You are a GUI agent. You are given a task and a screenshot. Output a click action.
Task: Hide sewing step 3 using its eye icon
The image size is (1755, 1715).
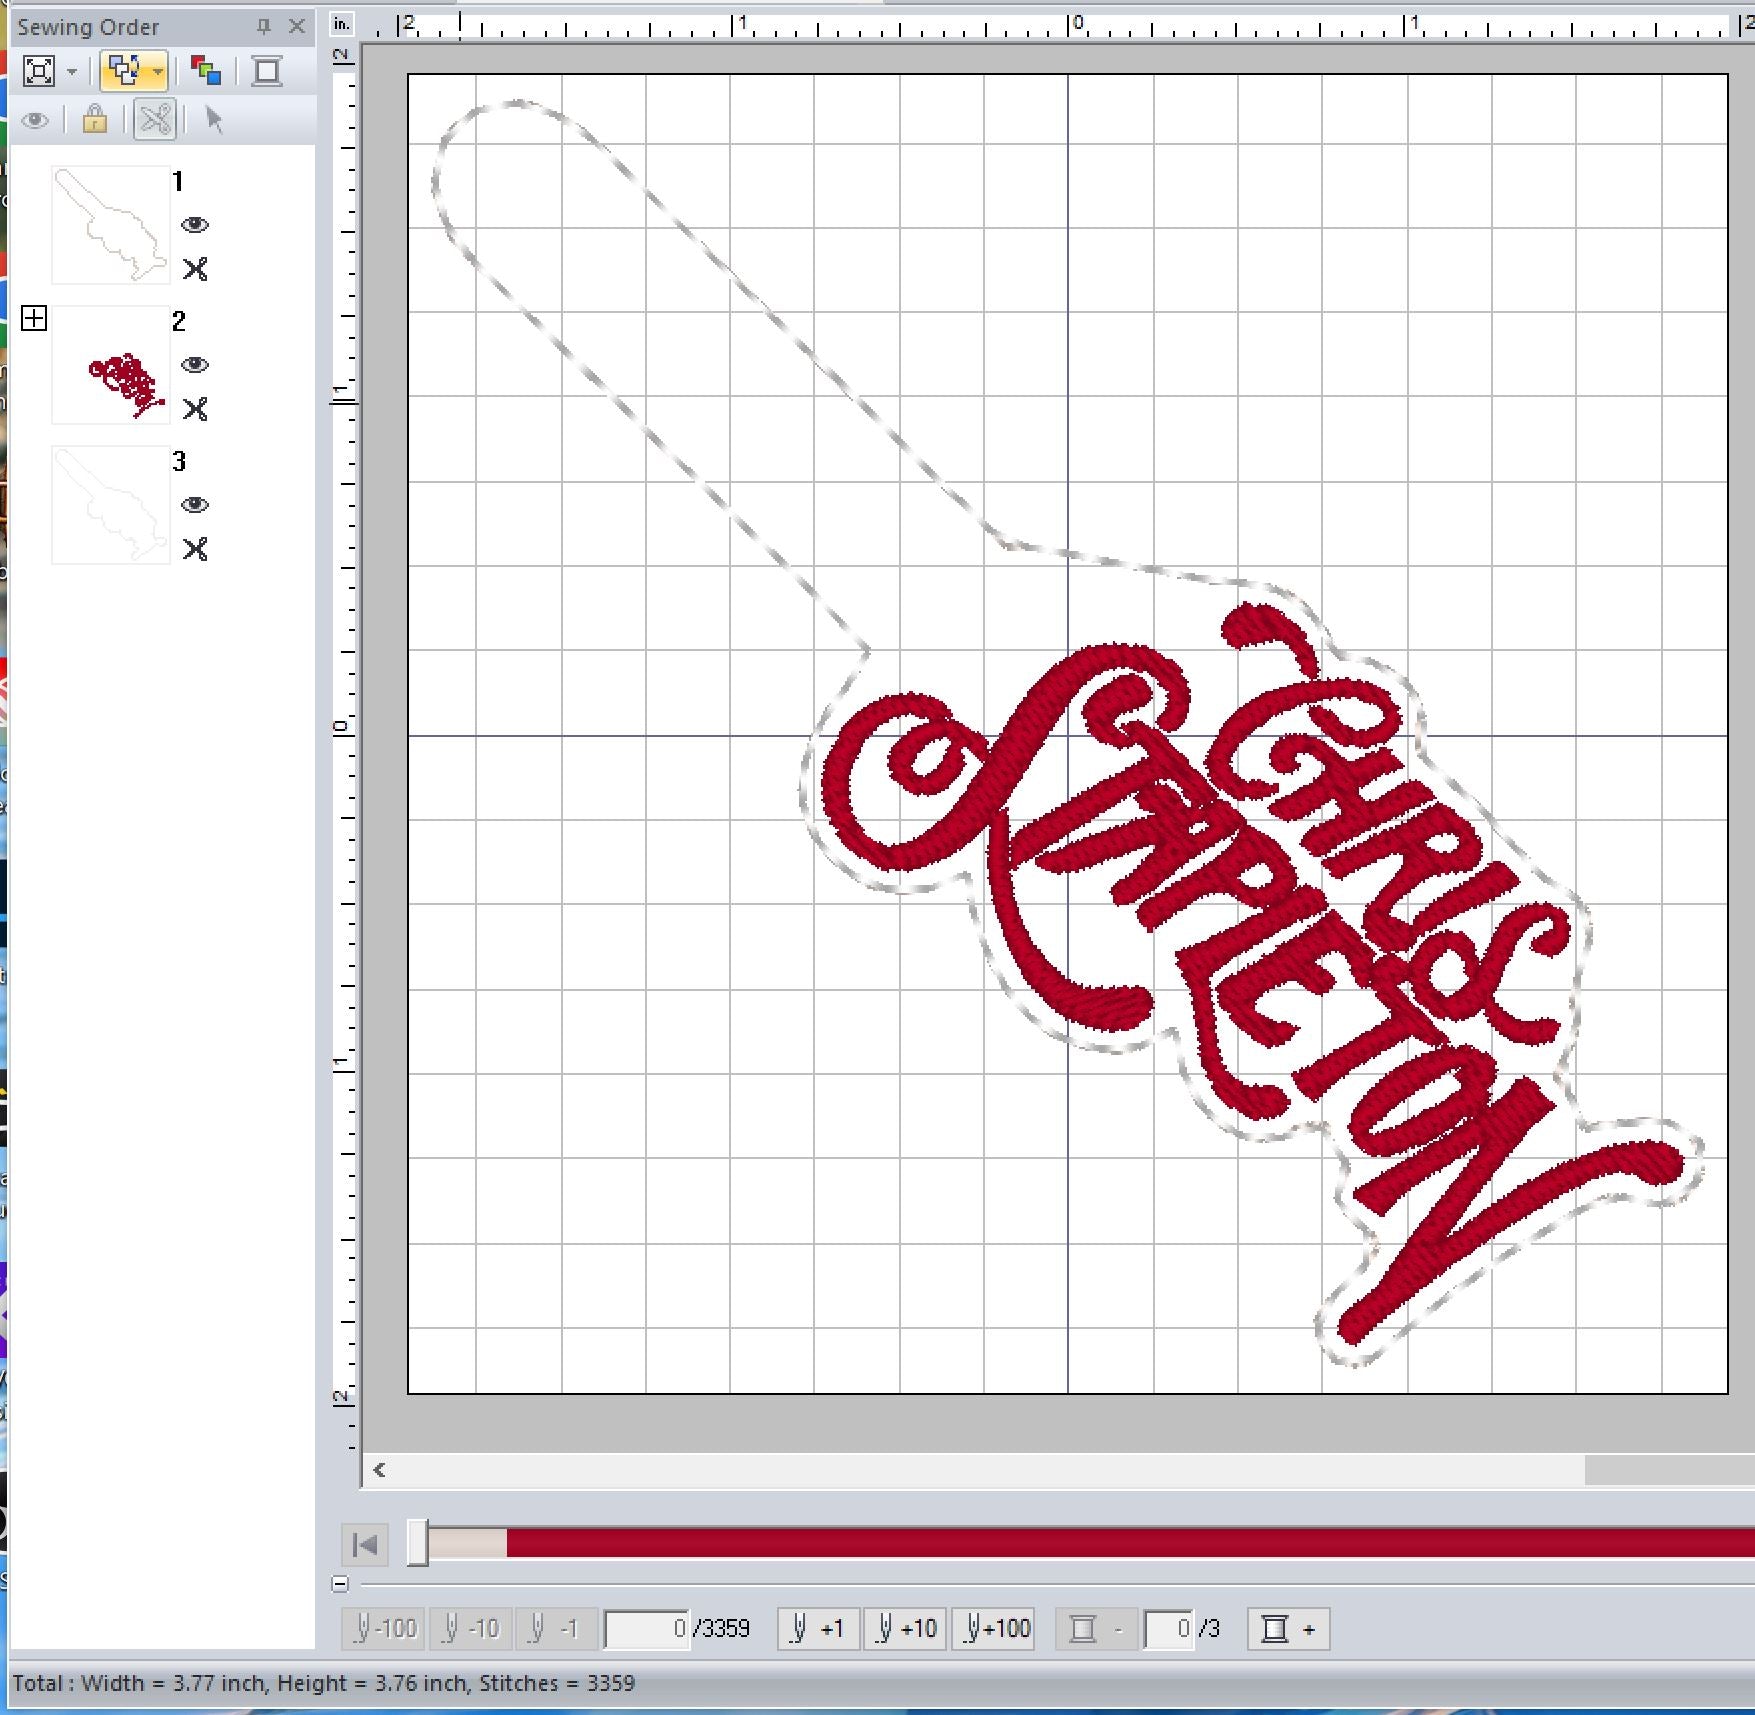(x=195, y=505)
